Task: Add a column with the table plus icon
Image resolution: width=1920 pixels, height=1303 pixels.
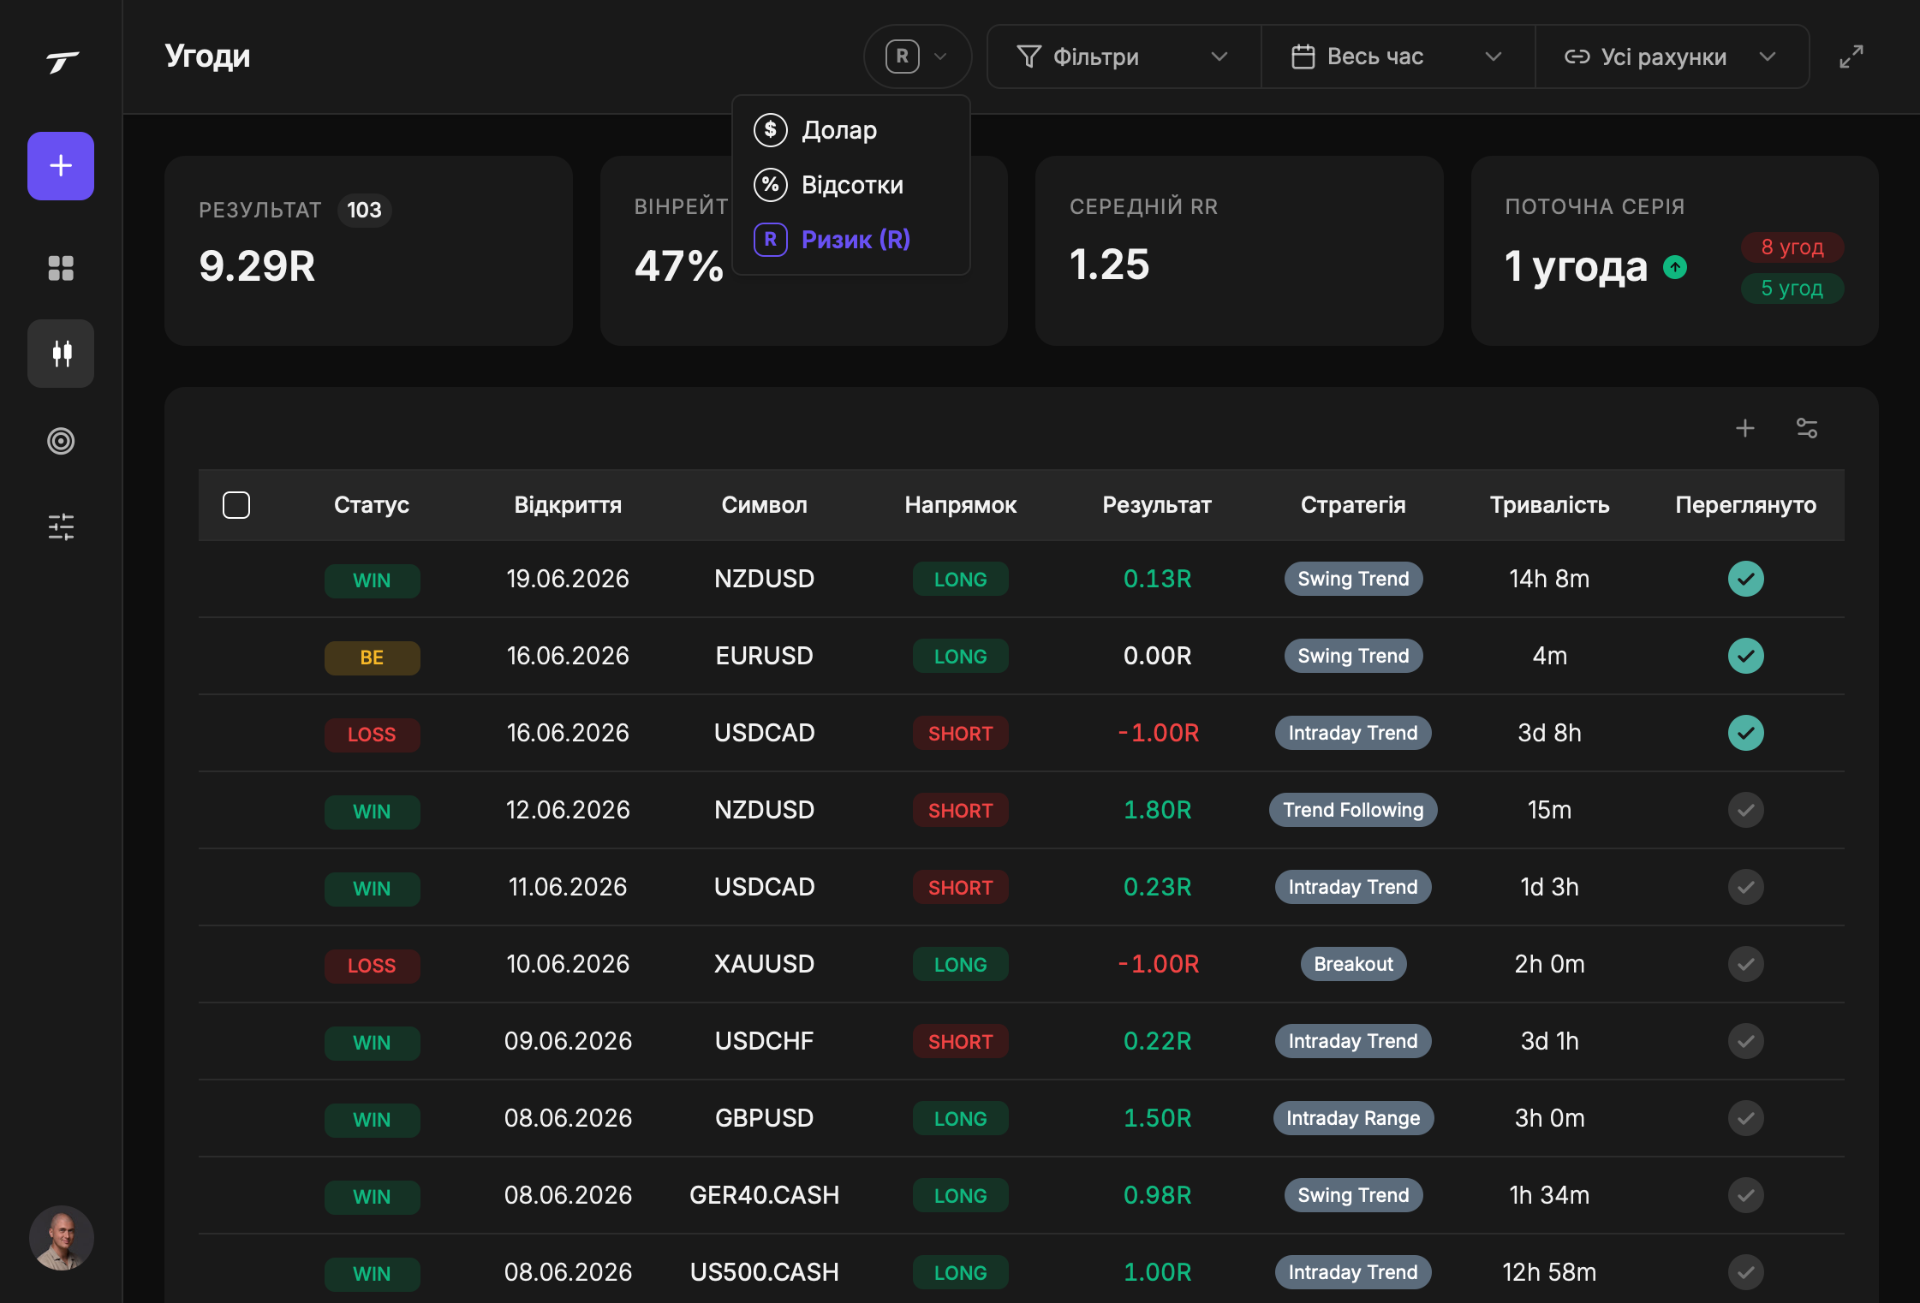Action: (1745, 428)
